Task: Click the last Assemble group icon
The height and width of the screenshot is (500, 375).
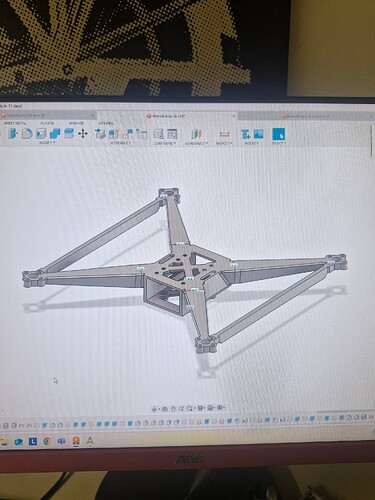Action: click(142, 134)
